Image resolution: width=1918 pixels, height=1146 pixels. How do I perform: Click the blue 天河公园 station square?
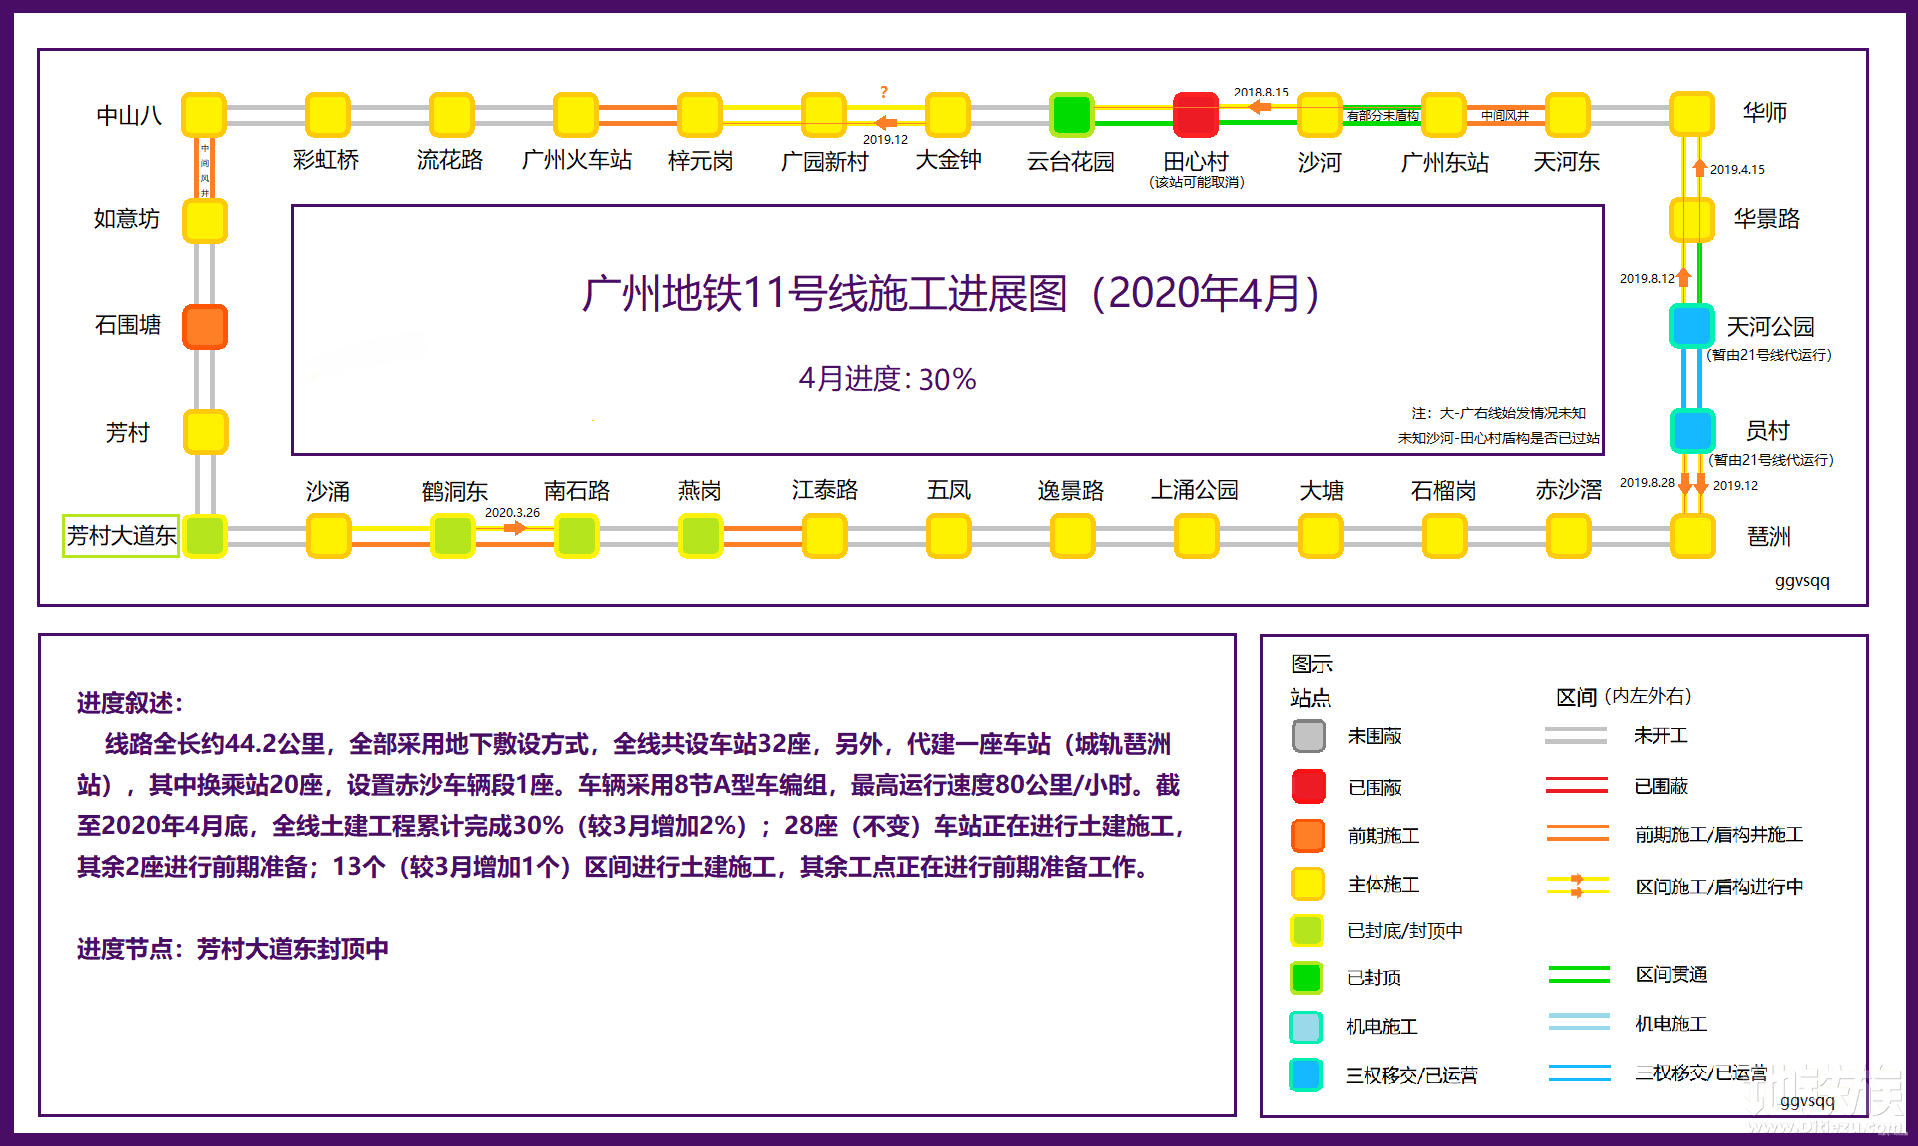[x=1693, y=326]
